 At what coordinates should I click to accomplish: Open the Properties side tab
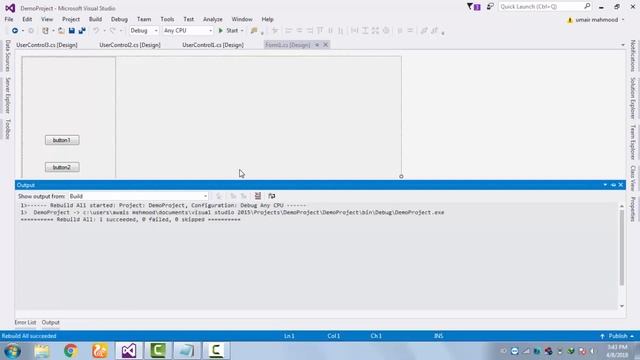(x=633, y=209)
